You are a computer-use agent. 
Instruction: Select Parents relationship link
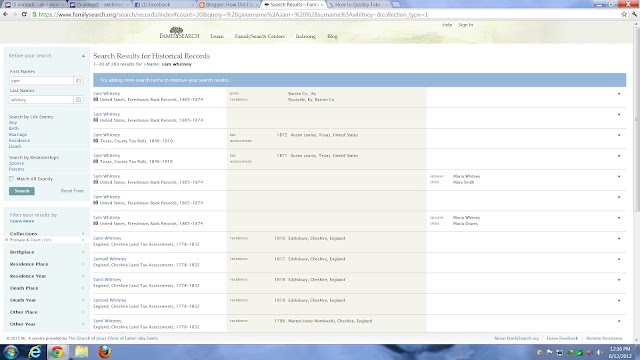(x=16, y=169)
